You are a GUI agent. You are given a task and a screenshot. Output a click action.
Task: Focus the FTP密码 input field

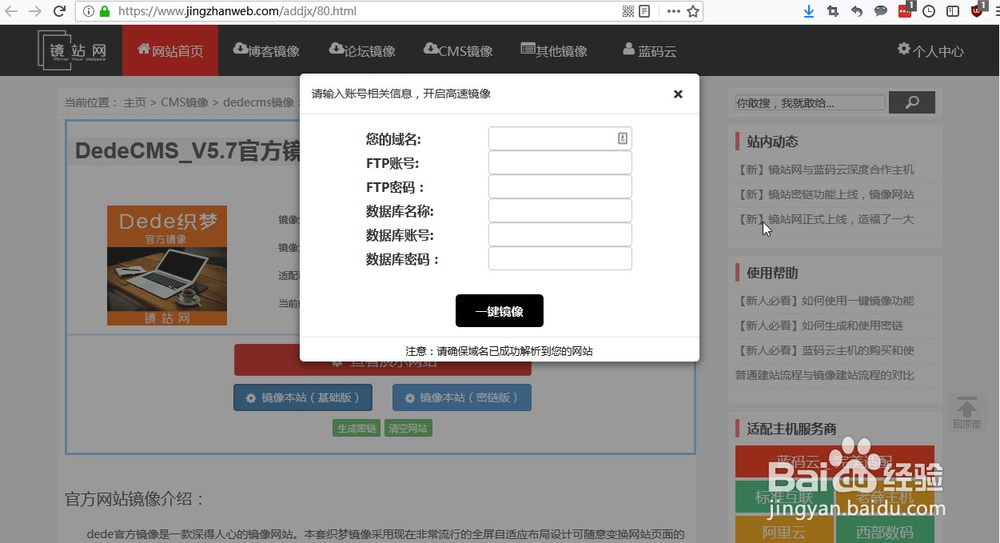[x=560, y=187]
